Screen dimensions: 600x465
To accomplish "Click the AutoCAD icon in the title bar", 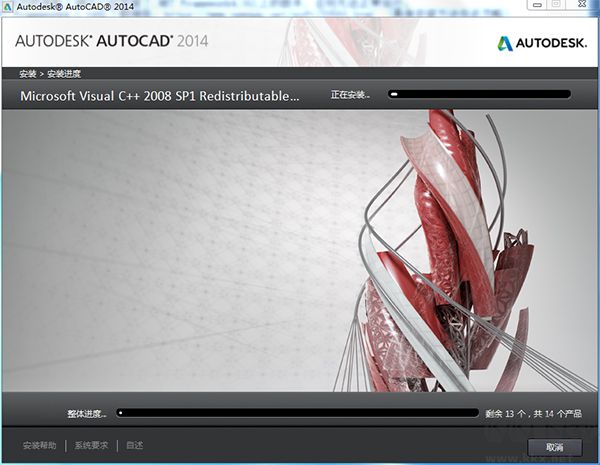I will 8,7.
